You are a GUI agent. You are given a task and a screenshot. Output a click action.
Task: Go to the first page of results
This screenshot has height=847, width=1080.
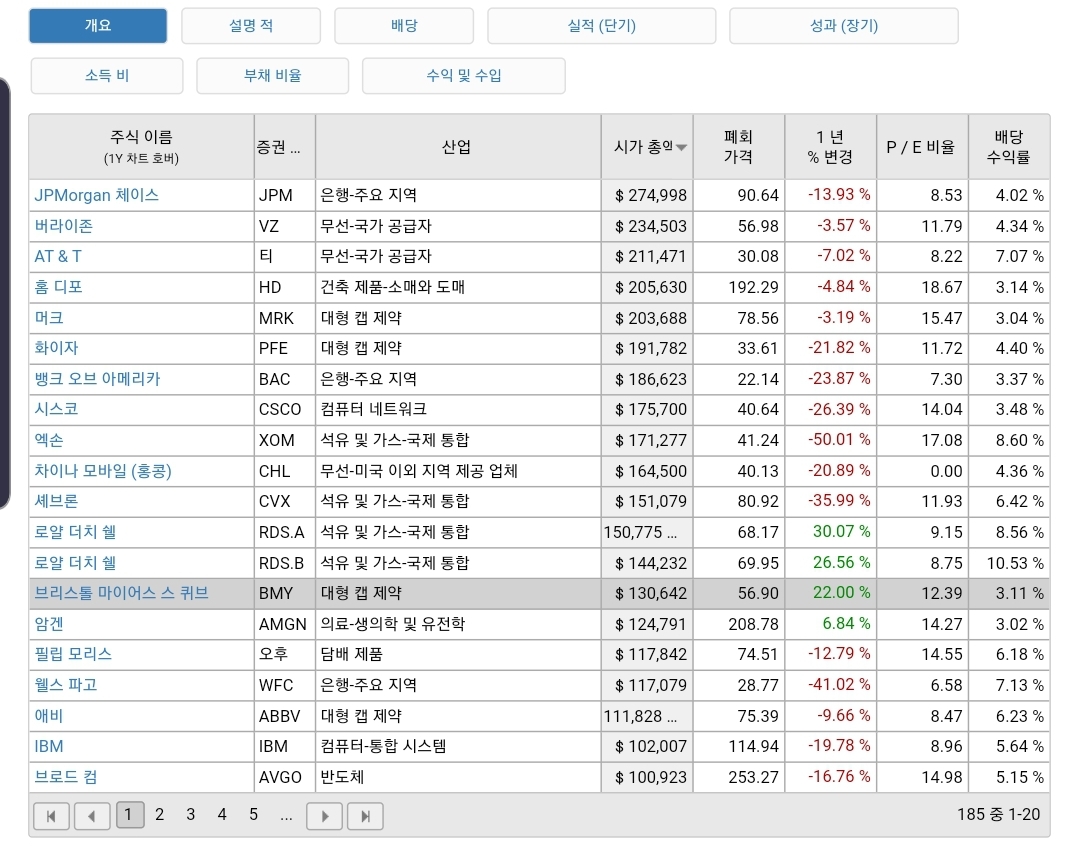tap(52, 816)
